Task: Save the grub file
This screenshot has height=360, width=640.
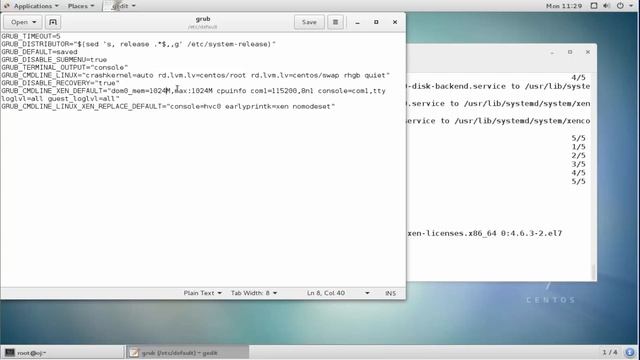Action: pyautogui.click(x=309, y=22)
